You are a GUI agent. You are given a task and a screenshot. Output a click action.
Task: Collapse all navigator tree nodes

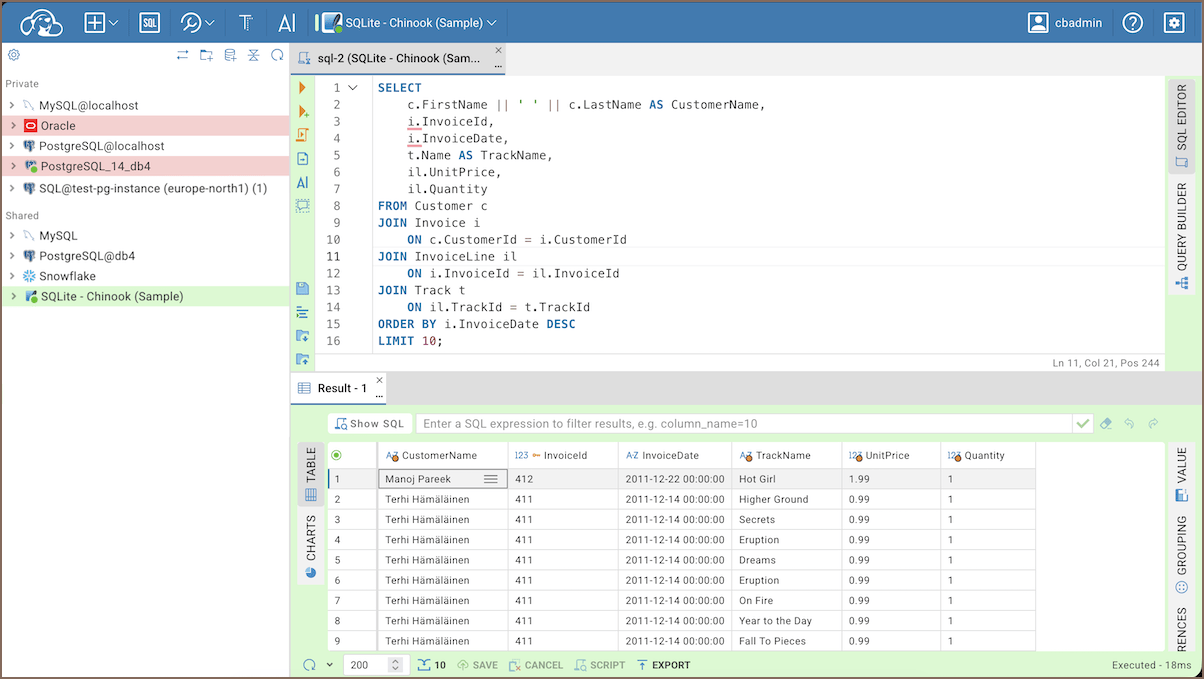(254, 55)
